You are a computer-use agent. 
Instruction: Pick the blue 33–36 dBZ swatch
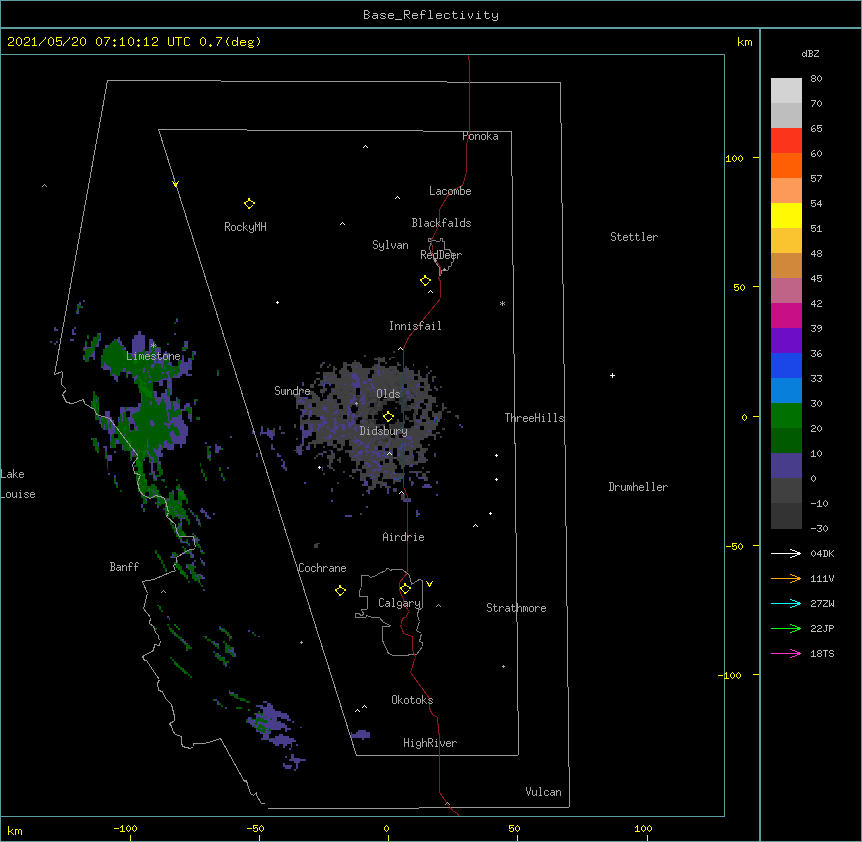coord(786,365)
